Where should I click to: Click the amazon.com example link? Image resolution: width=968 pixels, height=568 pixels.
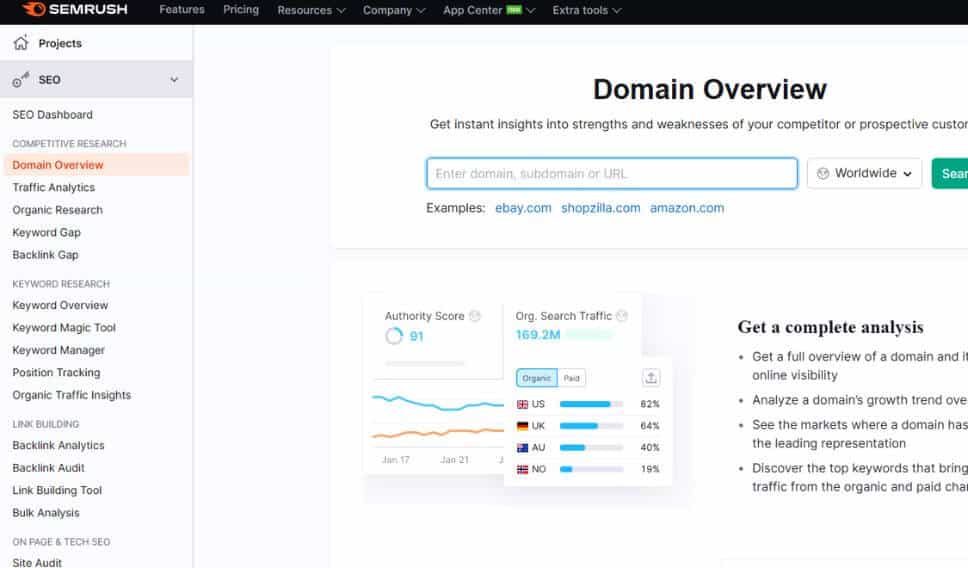tap(686, 208)
